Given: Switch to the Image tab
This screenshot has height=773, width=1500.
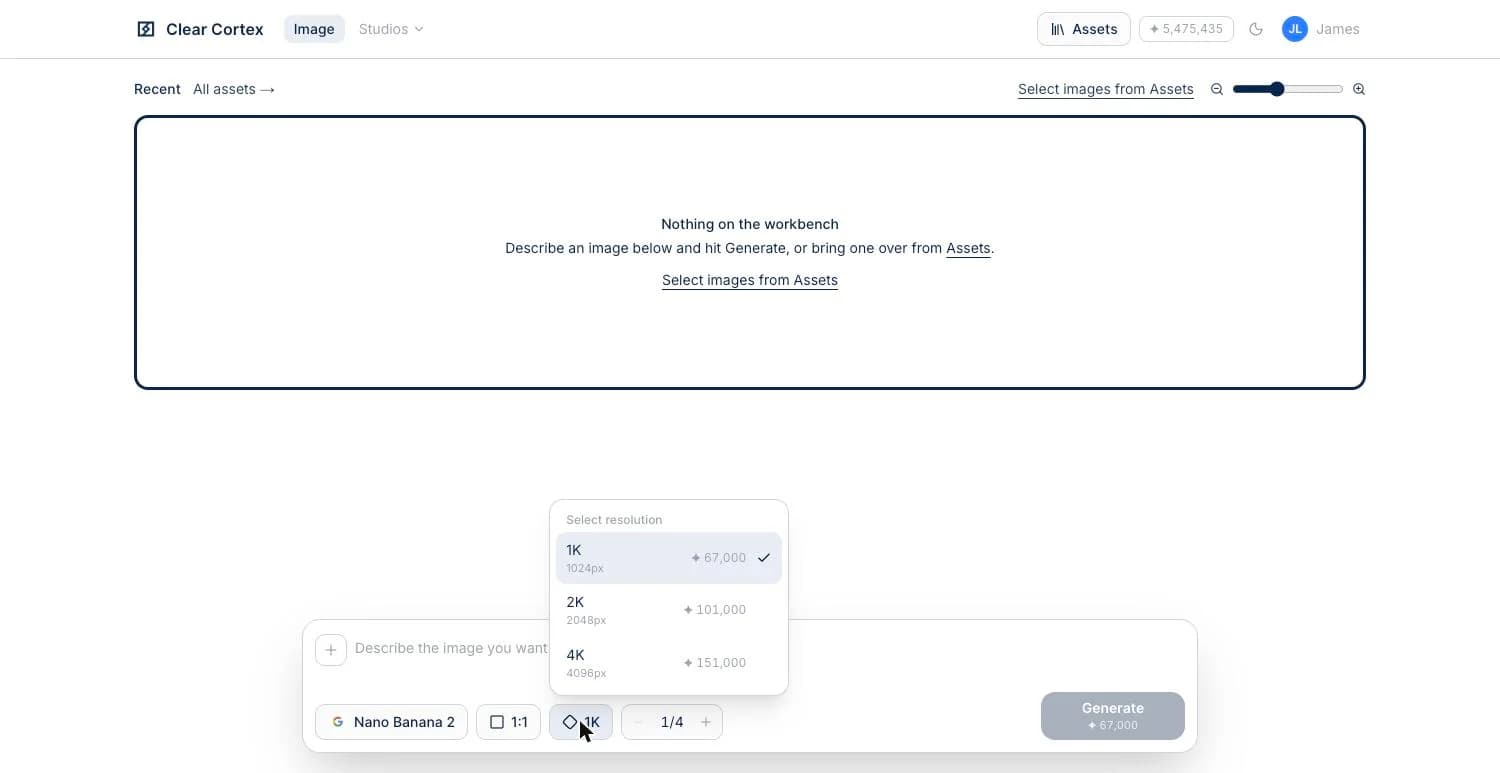Looking at the screenshot, I should (x=314, y=29).
